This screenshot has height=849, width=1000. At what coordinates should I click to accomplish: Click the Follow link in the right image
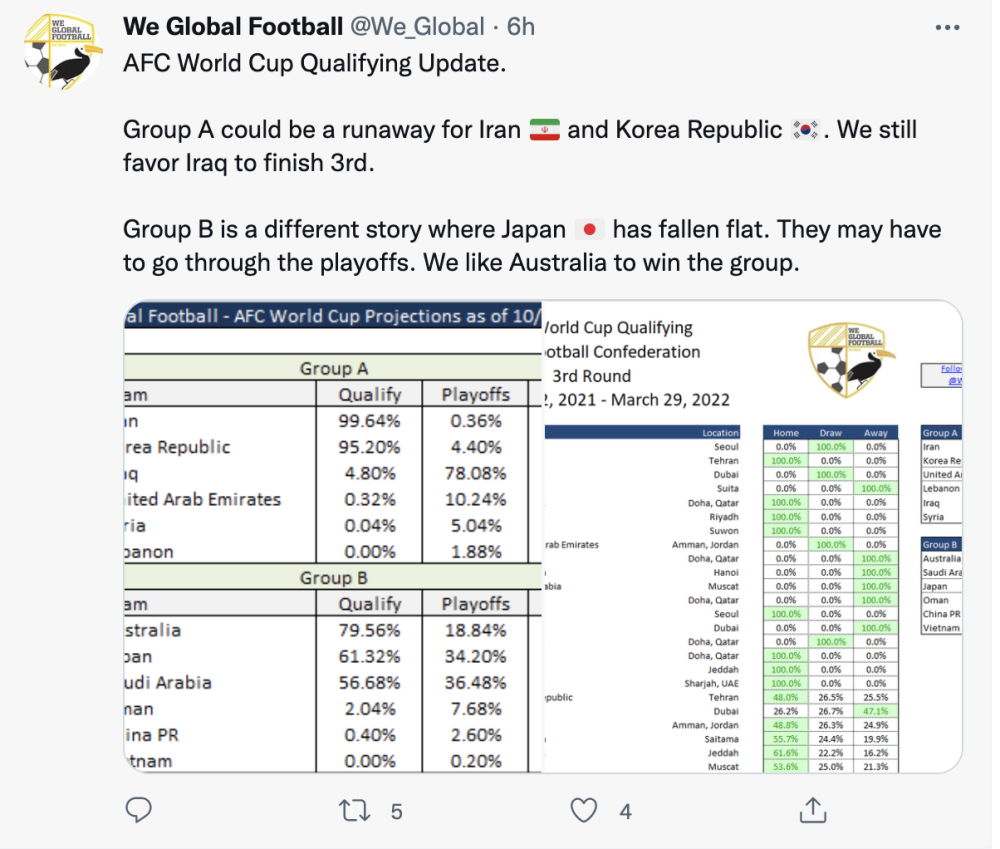click(952, 369)
